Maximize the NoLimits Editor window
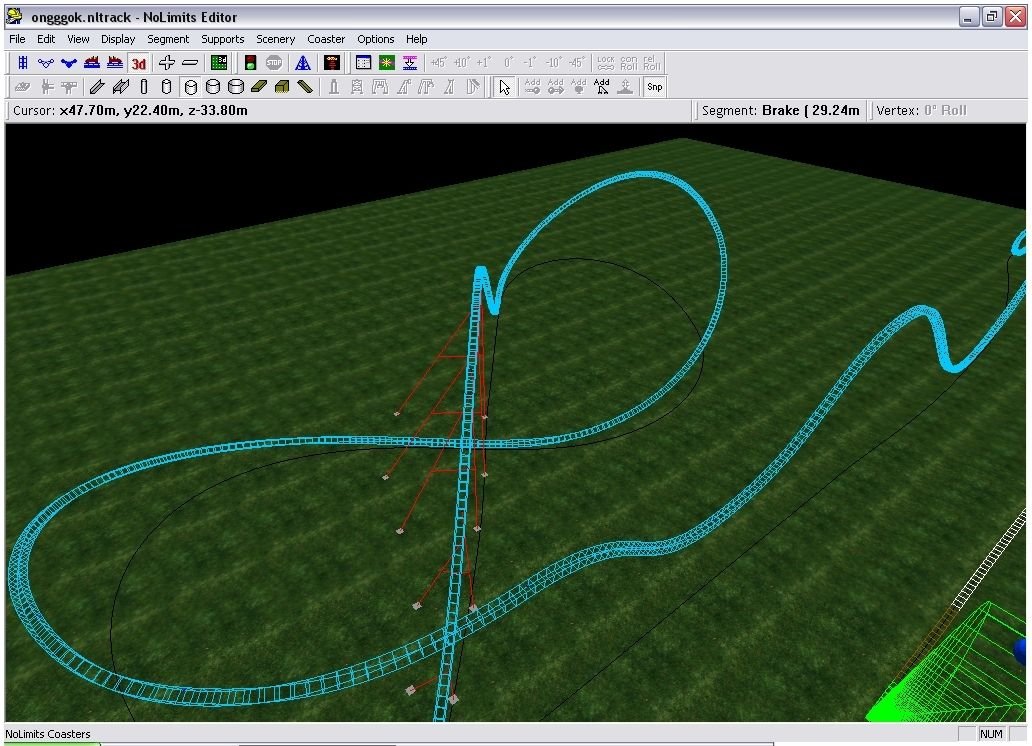Viewport: 1032px width, 746px height. (991, 16)
